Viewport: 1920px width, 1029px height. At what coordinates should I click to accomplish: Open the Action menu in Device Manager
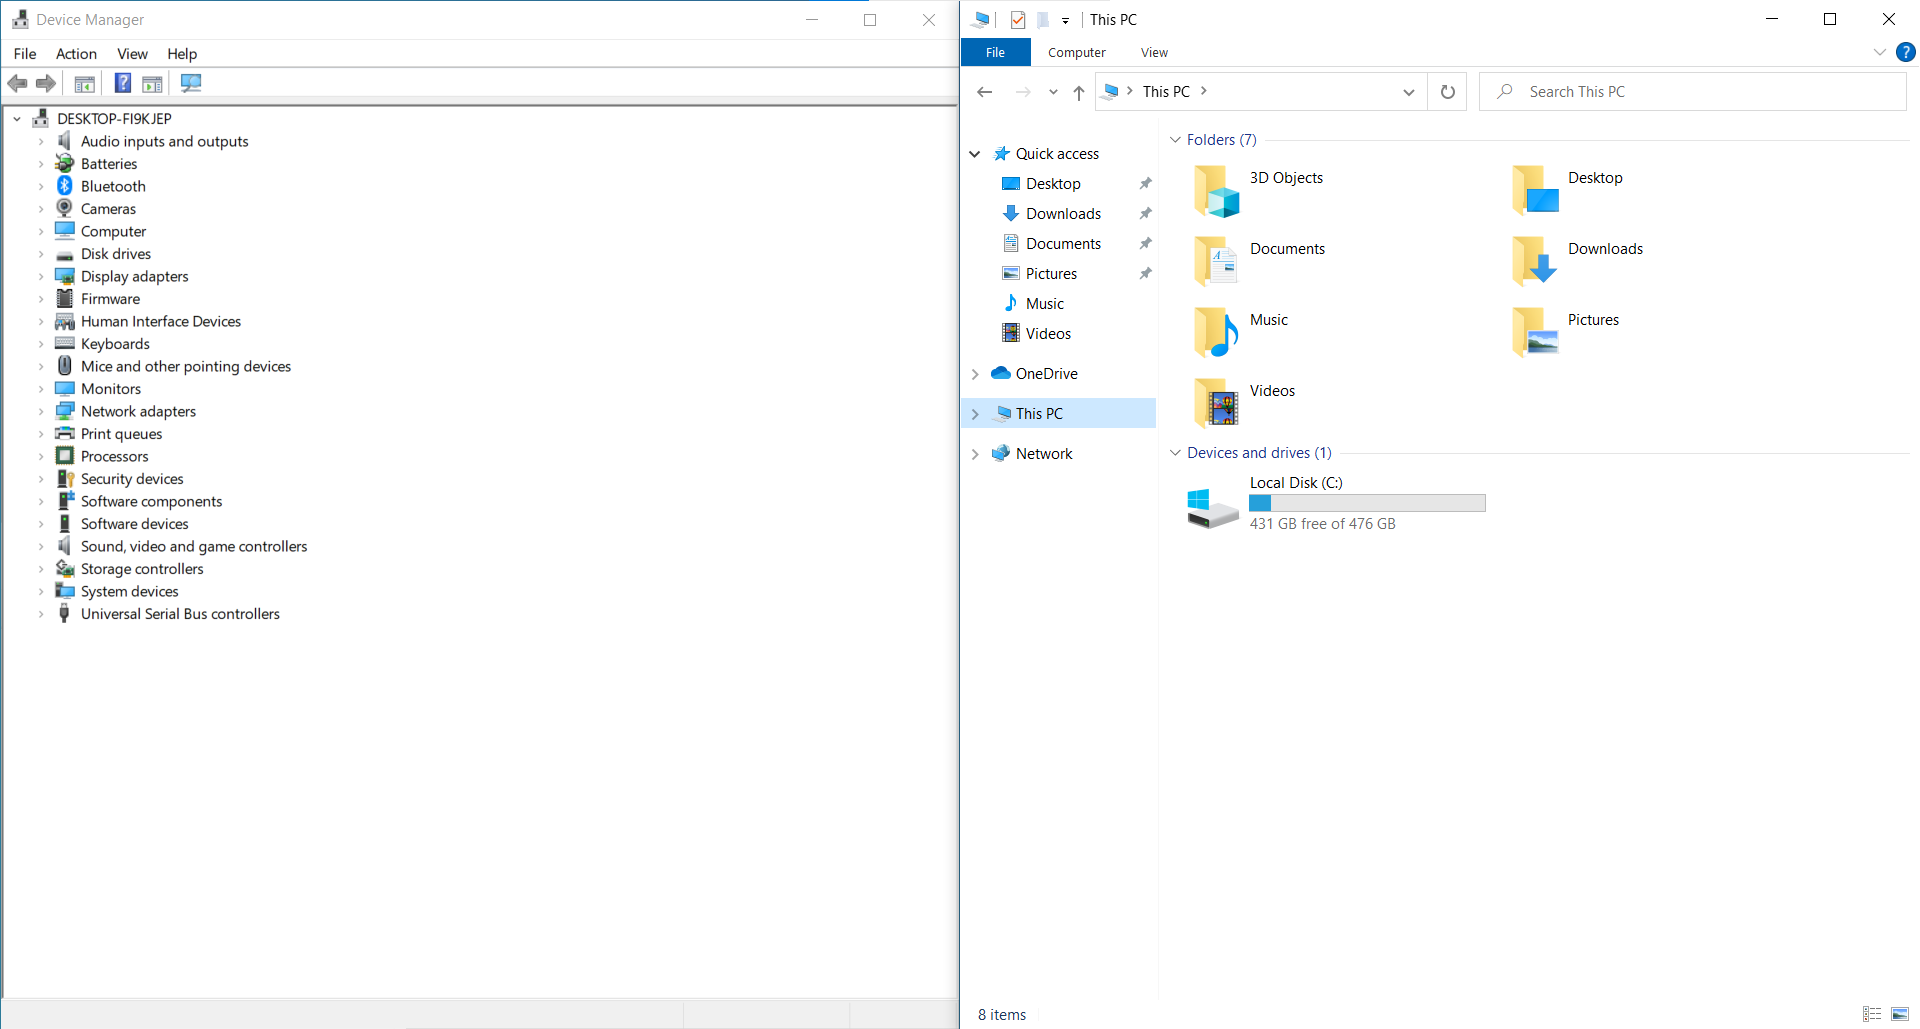click(x=76, y=54)
